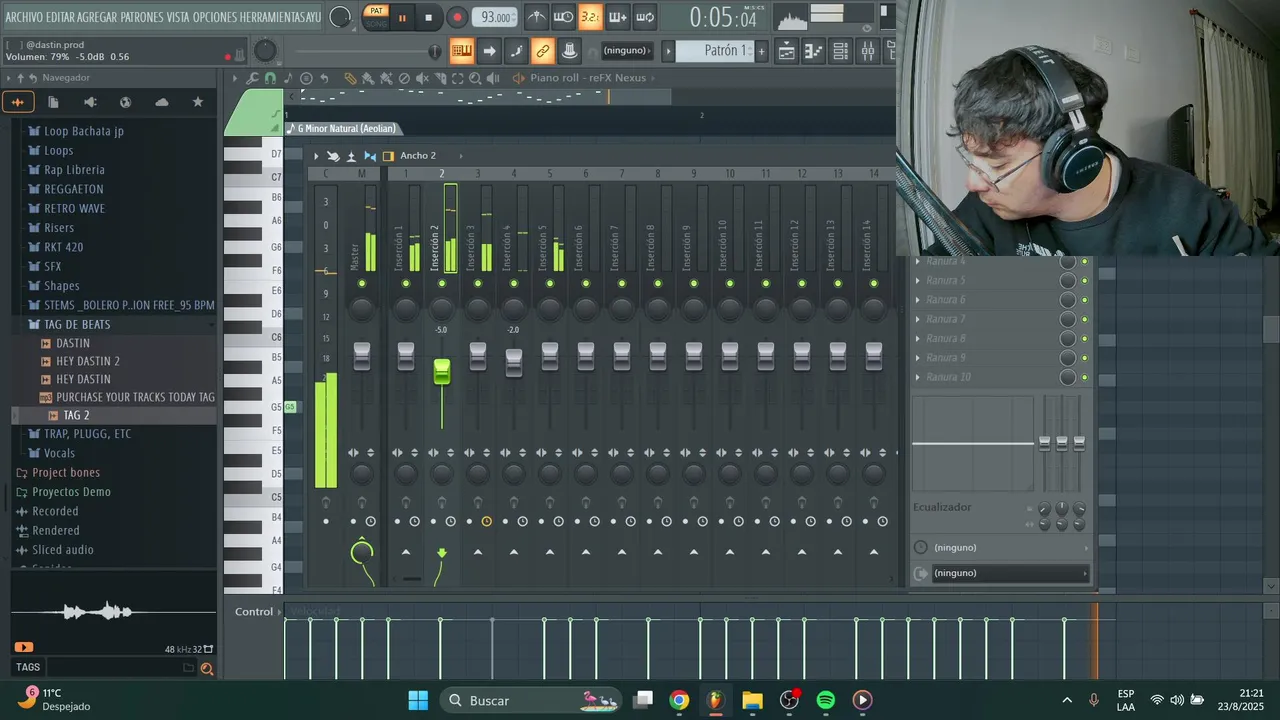Open the VISTA menu

click(x=177, y=17)
